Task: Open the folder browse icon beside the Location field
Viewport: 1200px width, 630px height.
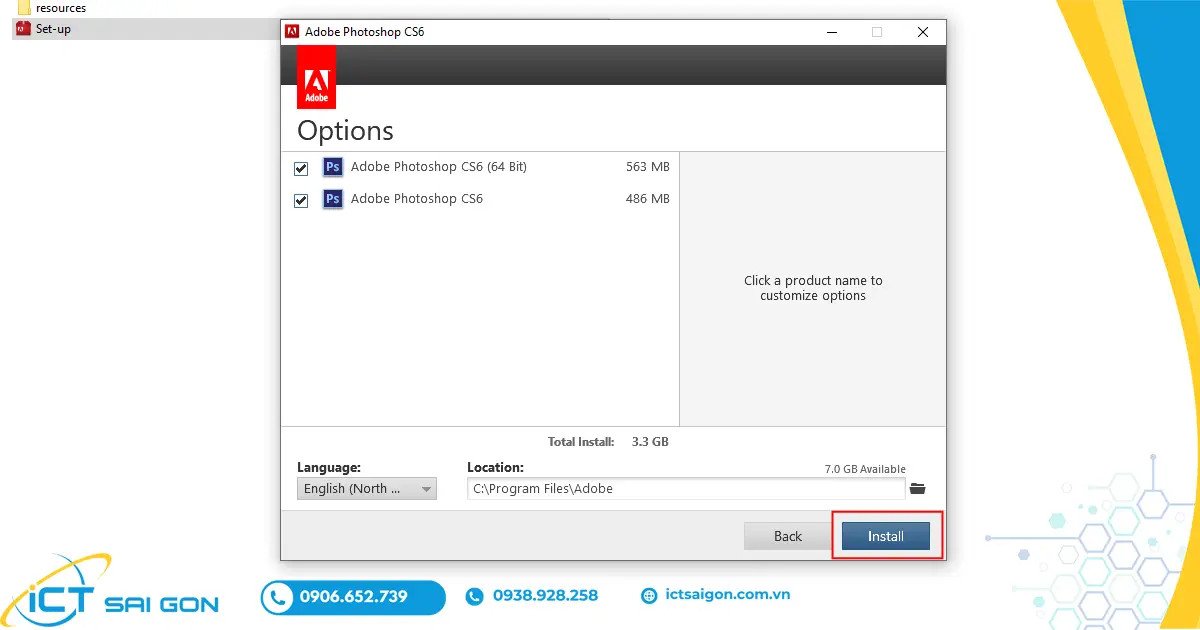Action: pos(918,488)
